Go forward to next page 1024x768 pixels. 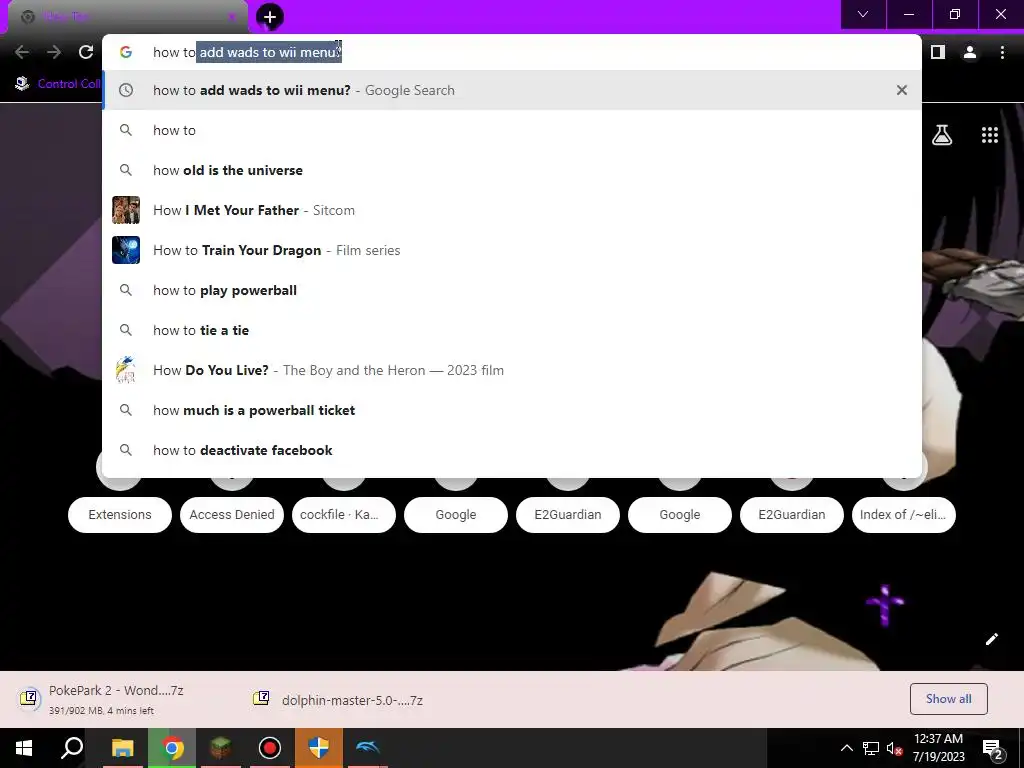[x=54, y=52]
